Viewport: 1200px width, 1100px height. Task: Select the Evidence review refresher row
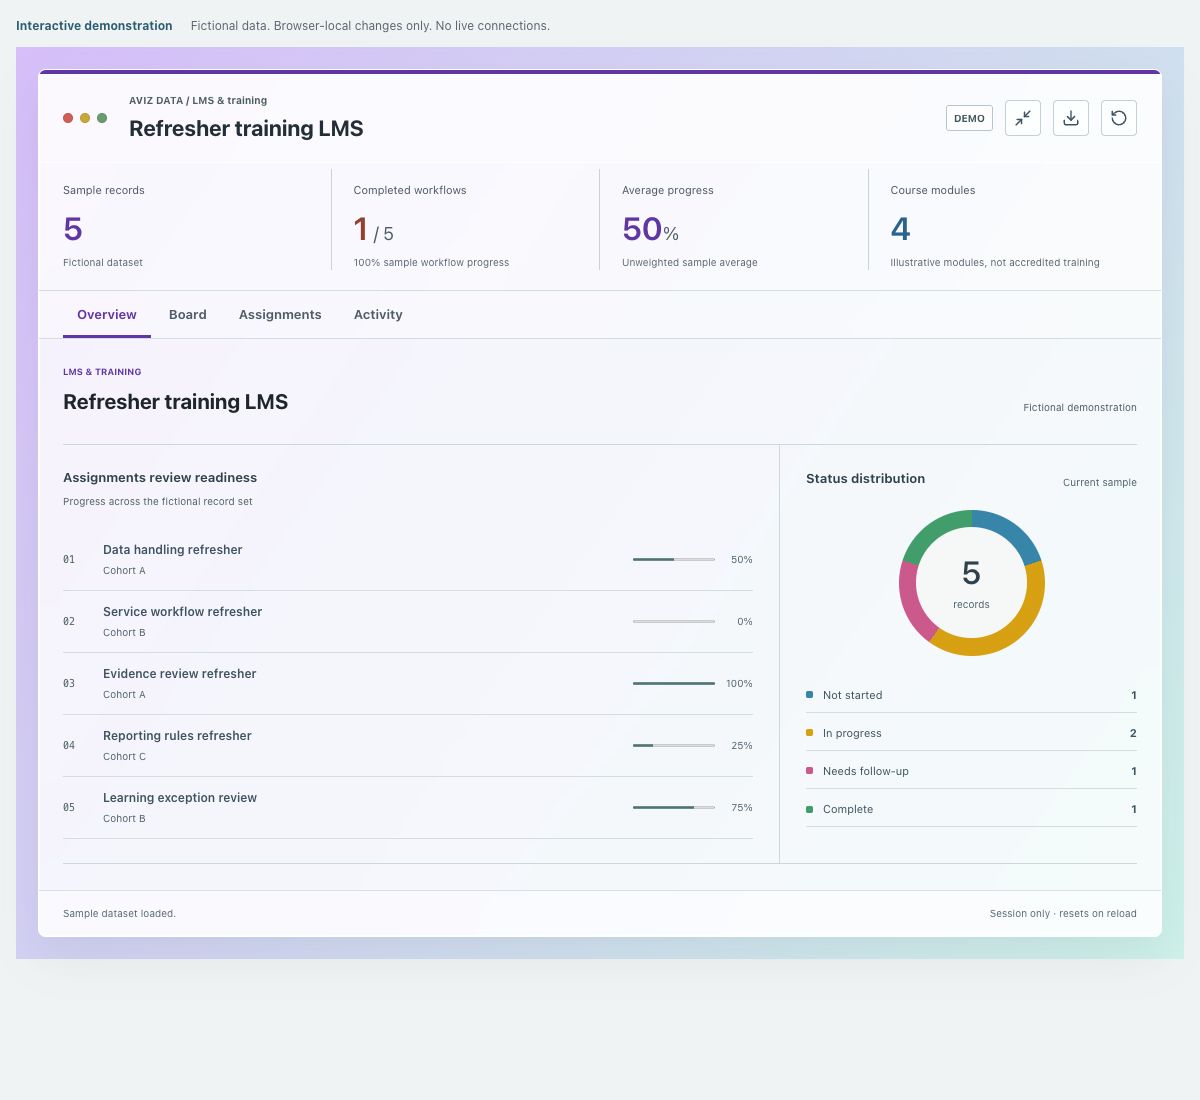pos(408,684)
